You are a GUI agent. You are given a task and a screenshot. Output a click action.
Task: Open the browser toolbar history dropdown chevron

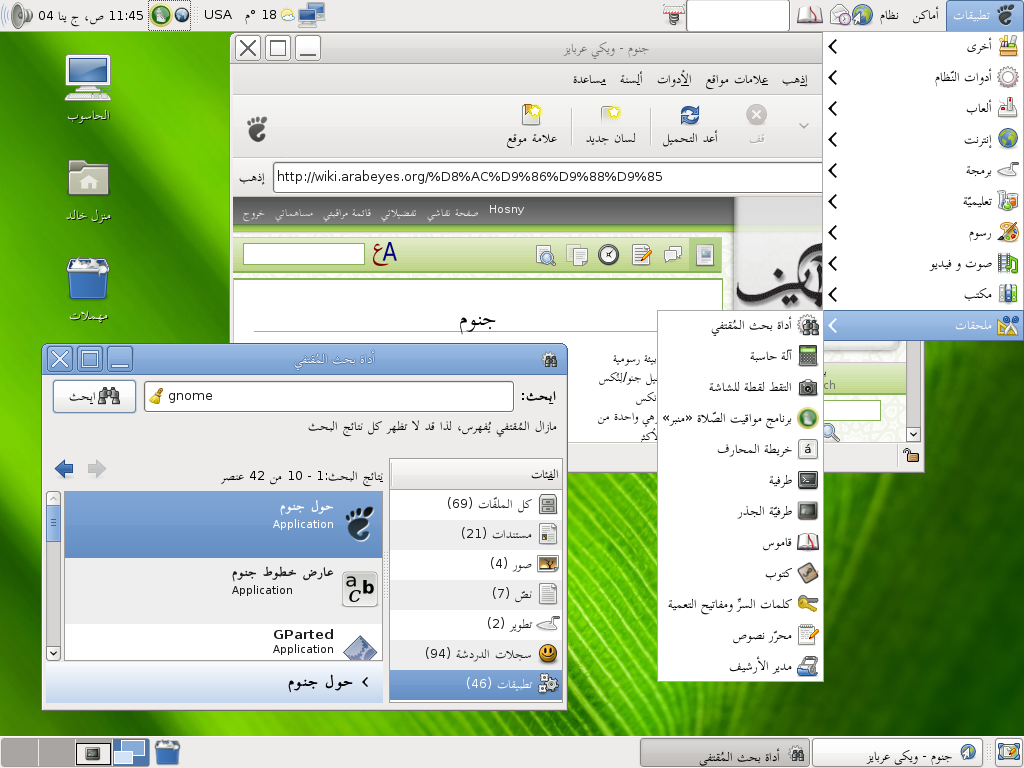tap(803, 125)
